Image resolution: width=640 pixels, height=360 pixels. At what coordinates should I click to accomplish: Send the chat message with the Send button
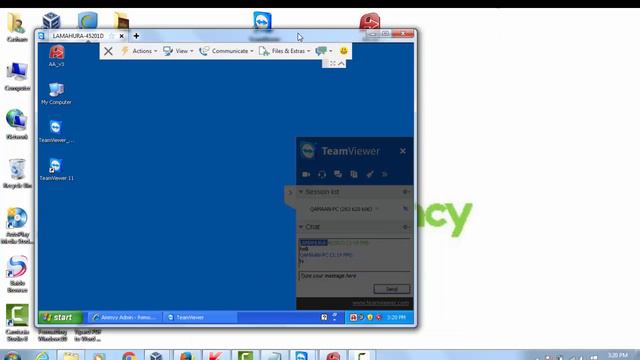(x=391, y=289)
